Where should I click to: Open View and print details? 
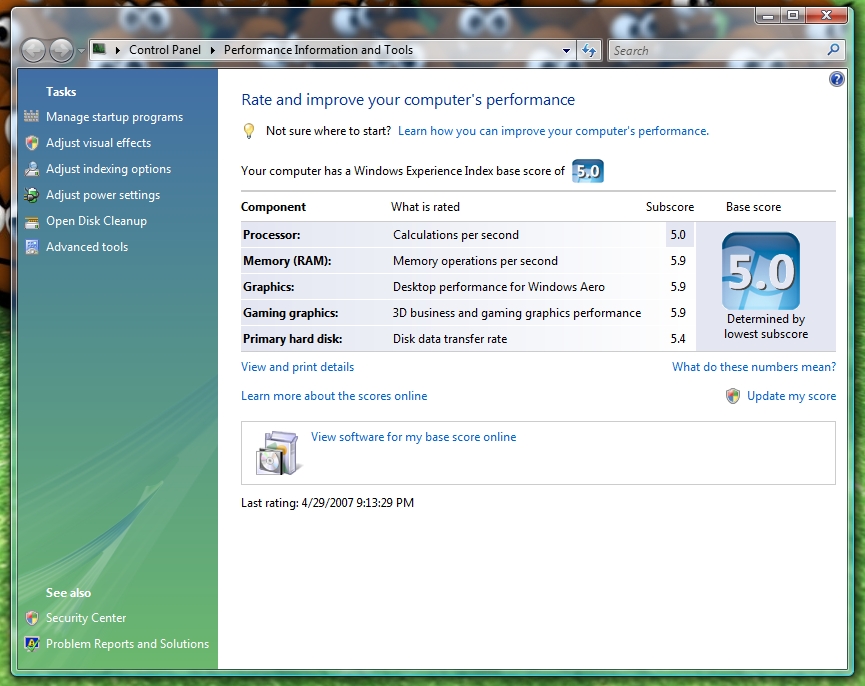coord(297,367)
